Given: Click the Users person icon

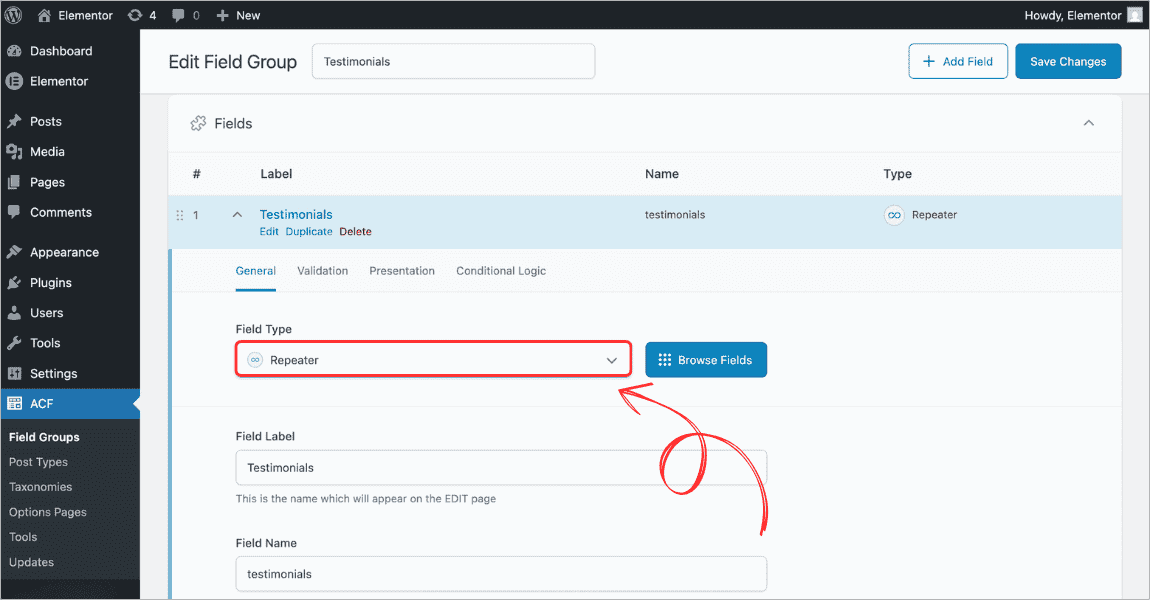Looking at the screenshot, I should (14, 312).
